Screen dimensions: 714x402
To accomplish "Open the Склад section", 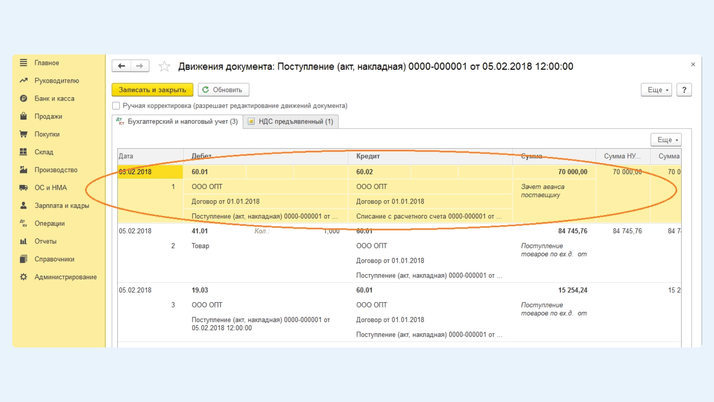I will 44,152.
